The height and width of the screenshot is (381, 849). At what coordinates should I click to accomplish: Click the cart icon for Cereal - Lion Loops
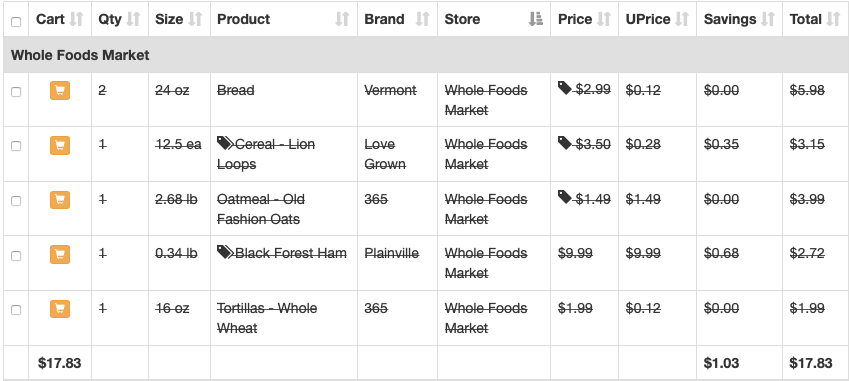pyautogui.click(x=60, y=145)
